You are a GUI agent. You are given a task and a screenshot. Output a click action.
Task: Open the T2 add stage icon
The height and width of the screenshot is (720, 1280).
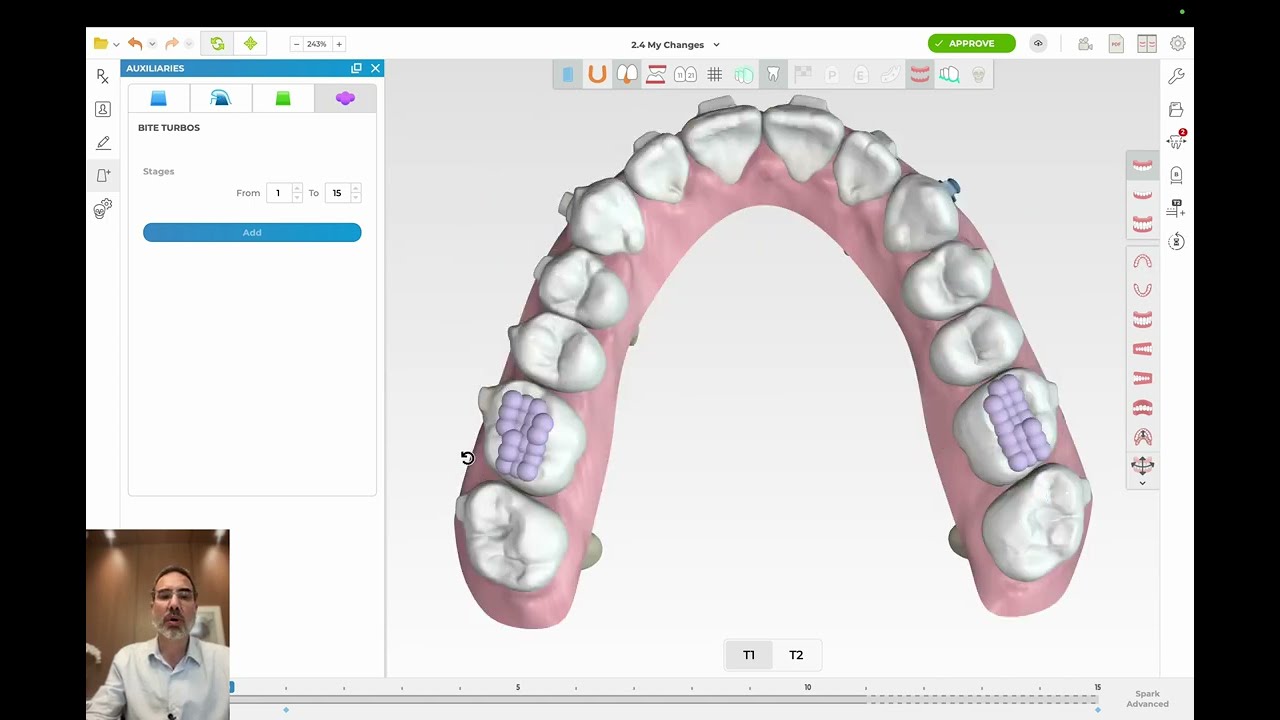(1176, 208)
